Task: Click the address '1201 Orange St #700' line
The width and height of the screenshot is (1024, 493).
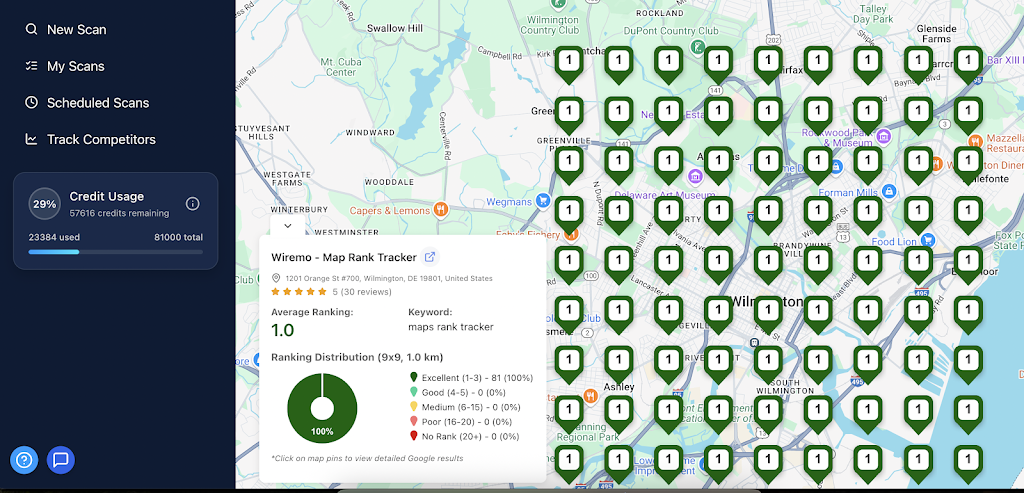Action: coord(389,278)
